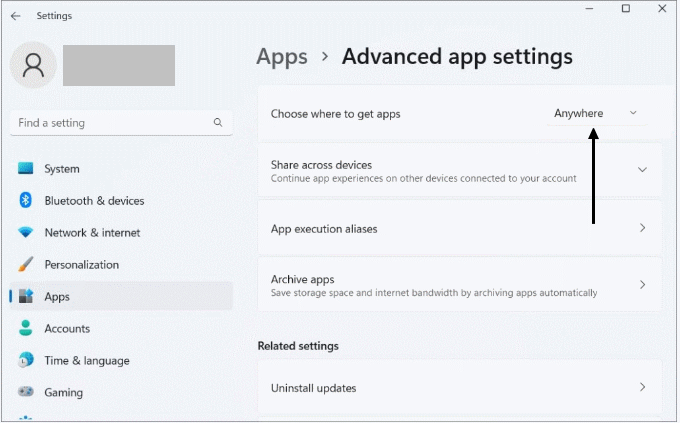Select the System monitor icon
Viewport: 680px width, 423px height.
coord(26,169)
